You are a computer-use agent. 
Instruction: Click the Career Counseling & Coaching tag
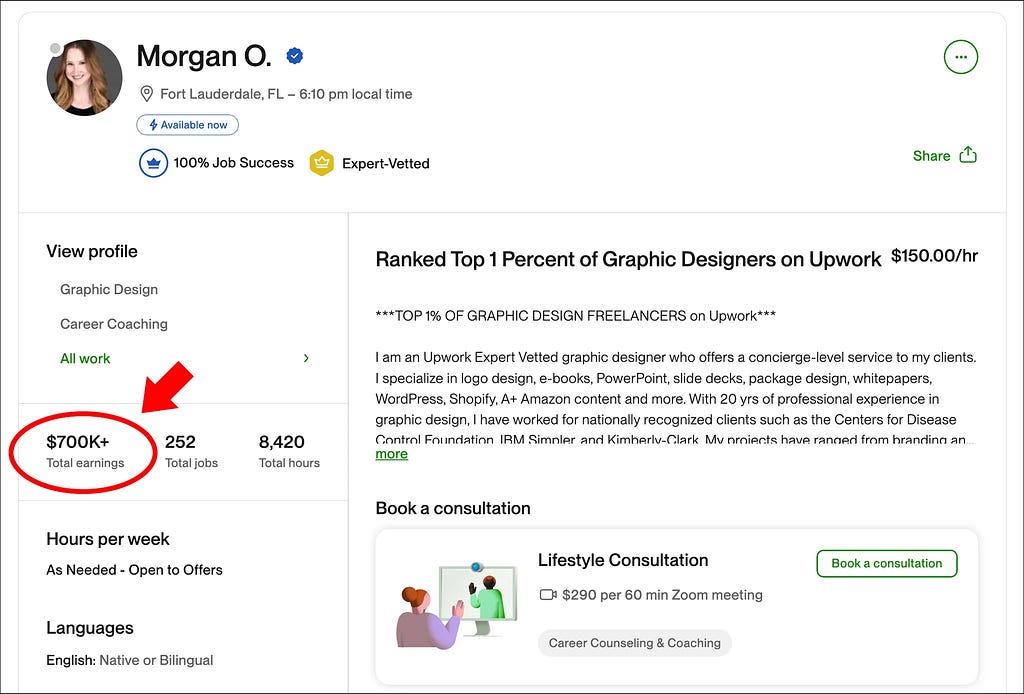[635, 643]
